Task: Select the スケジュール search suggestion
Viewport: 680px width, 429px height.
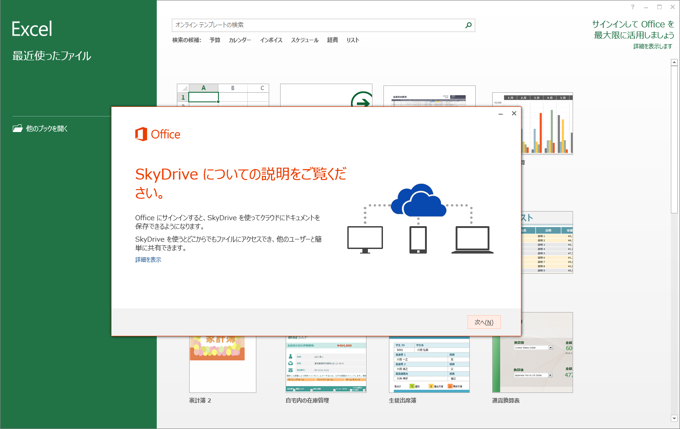Action: click(304, 40)
